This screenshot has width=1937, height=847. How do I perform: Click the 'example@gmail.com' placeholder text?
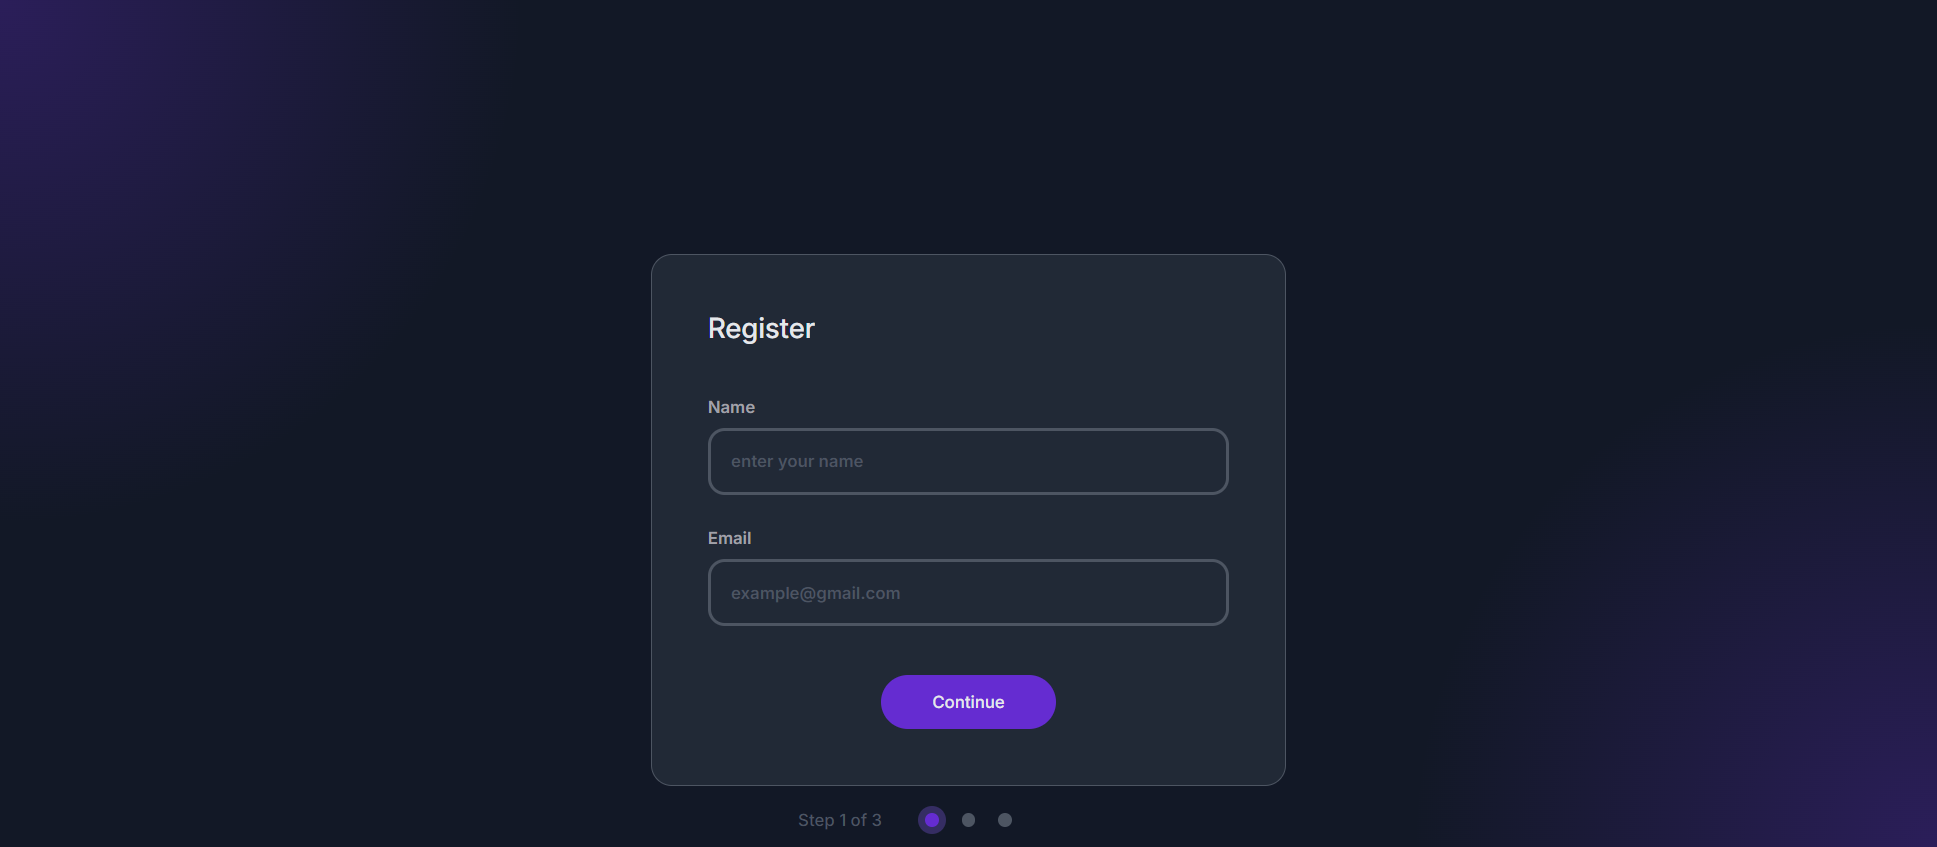pyautogui.click(x=815, y=593)
